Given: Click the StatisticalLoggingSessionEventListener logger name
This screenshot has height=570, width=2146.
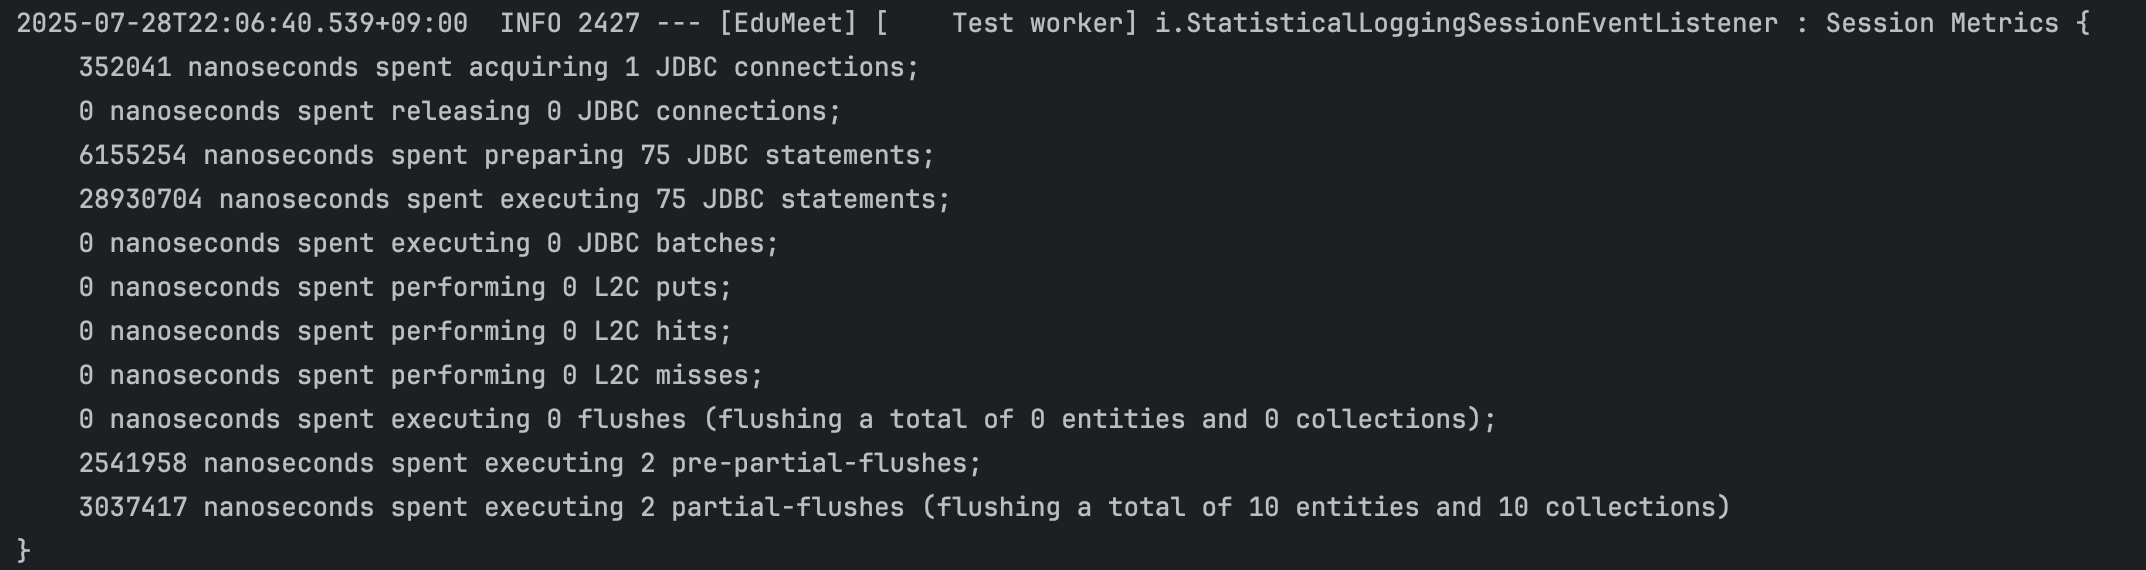Looking at the screenshot, I should click(x=1466, y=23).
